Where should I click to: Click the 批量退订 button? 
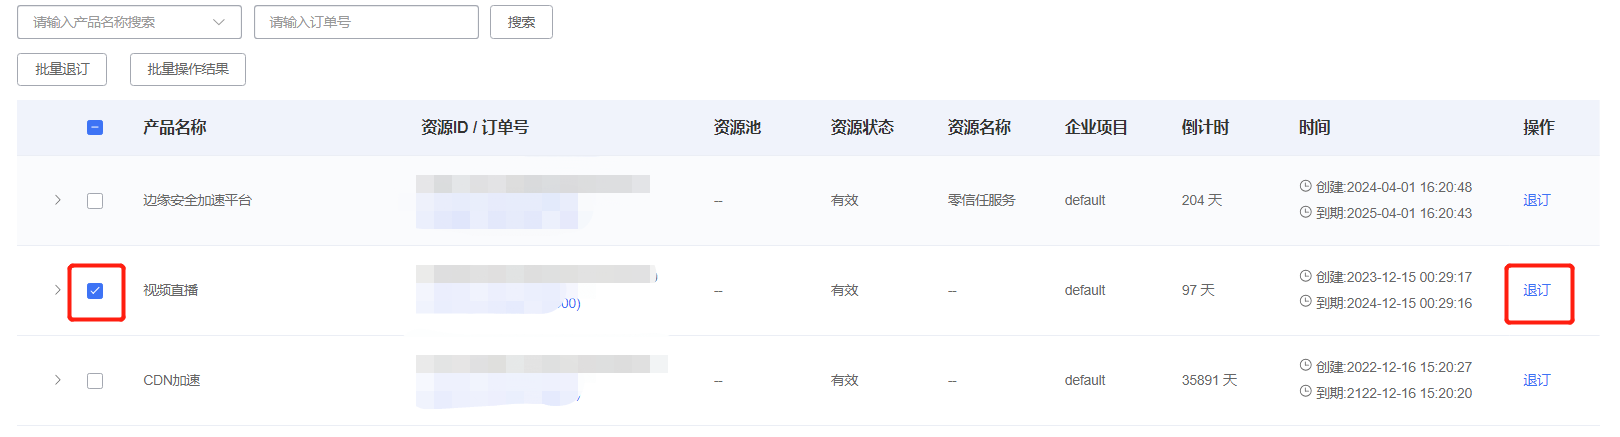click(62, 69)
